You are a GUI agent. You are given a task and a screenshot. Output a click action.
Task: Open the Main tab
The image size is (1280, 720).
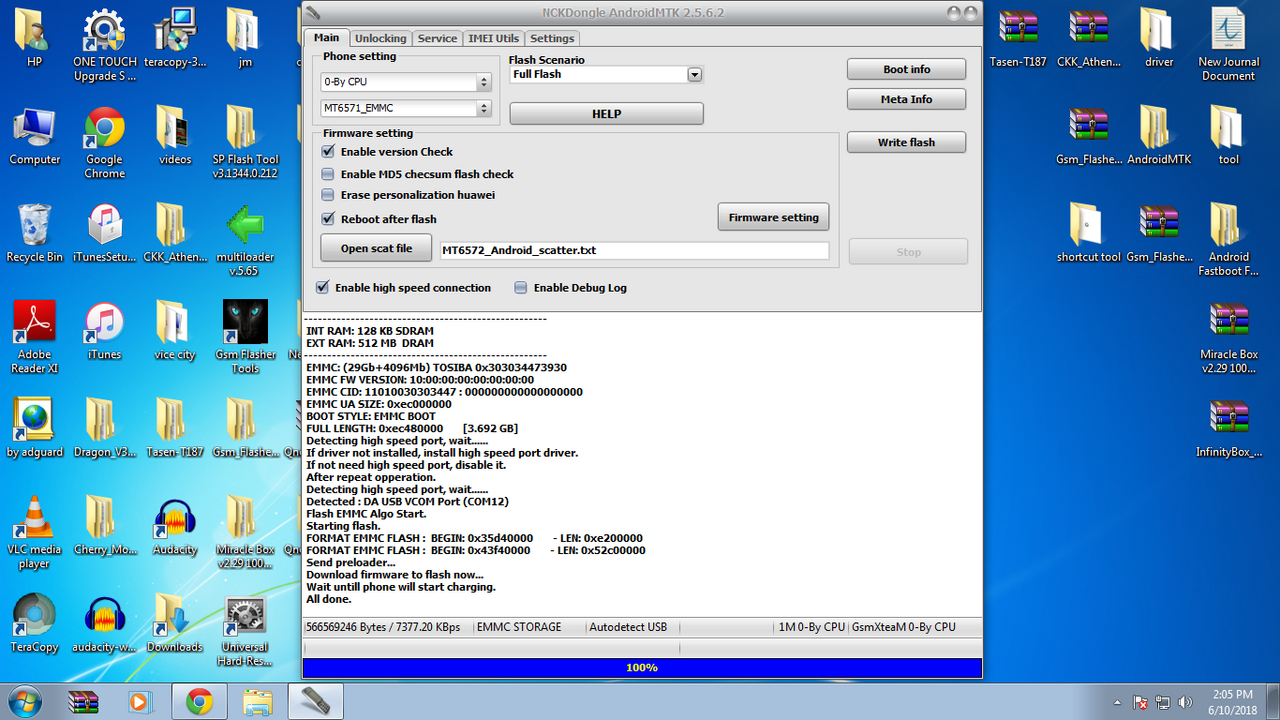click(326, 38)
